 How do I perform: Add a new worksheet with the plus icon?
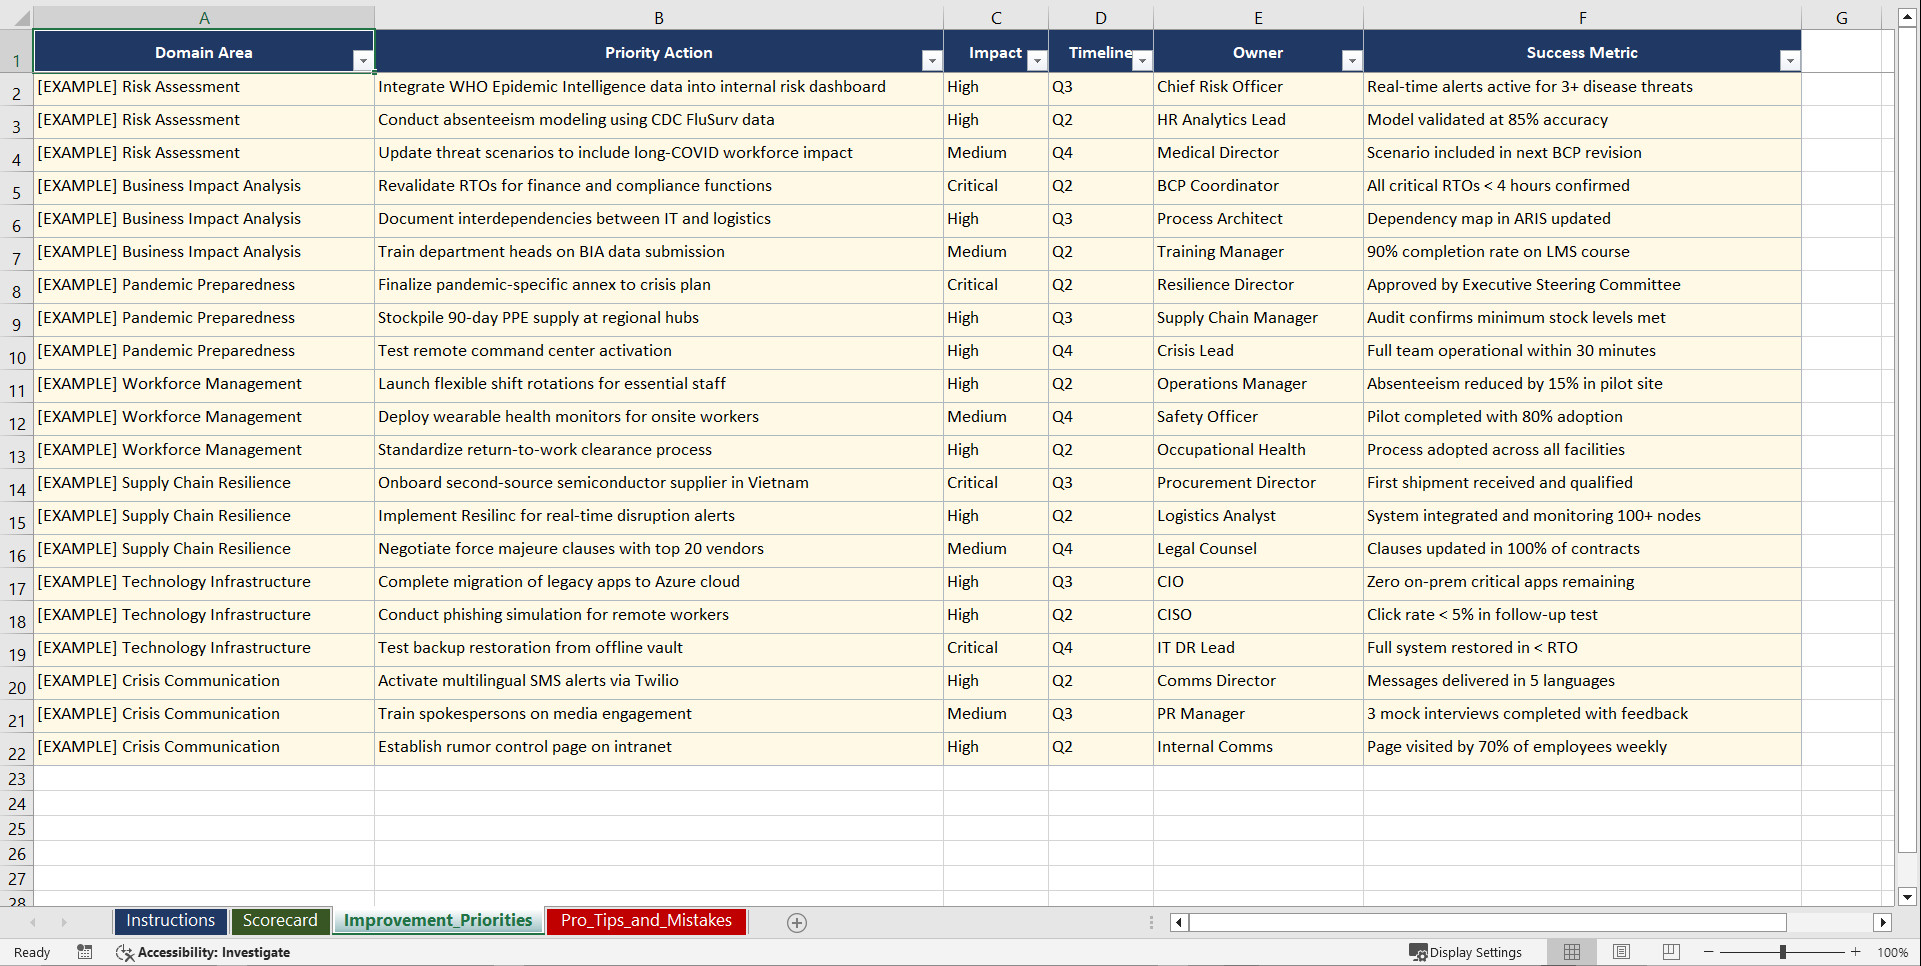797,922
